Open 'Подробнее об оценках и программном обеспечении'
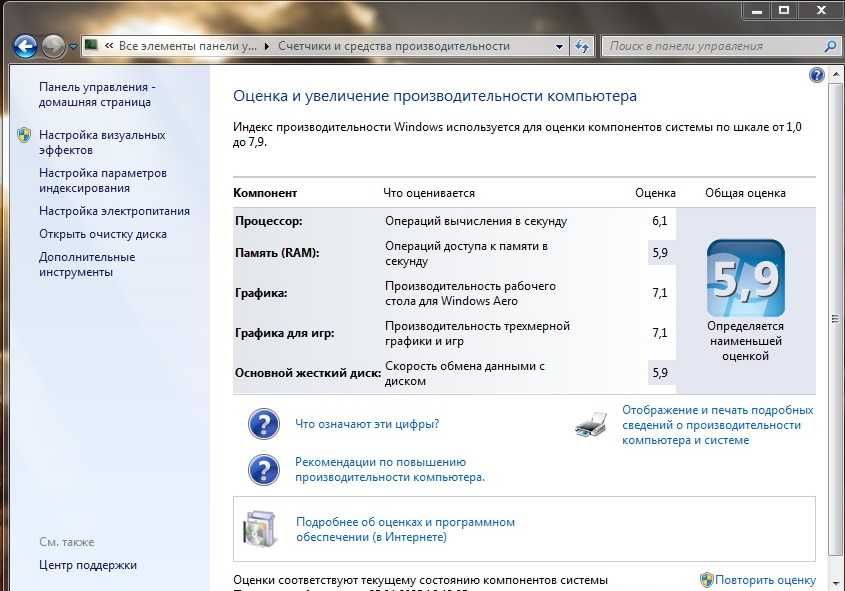 [405, 530]
